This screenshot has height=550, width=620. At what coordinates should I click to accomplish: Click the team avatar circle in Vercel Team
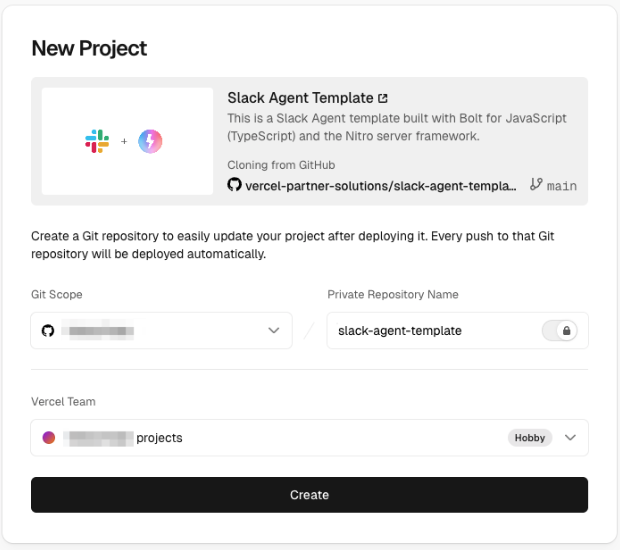[x=48, y=437]
